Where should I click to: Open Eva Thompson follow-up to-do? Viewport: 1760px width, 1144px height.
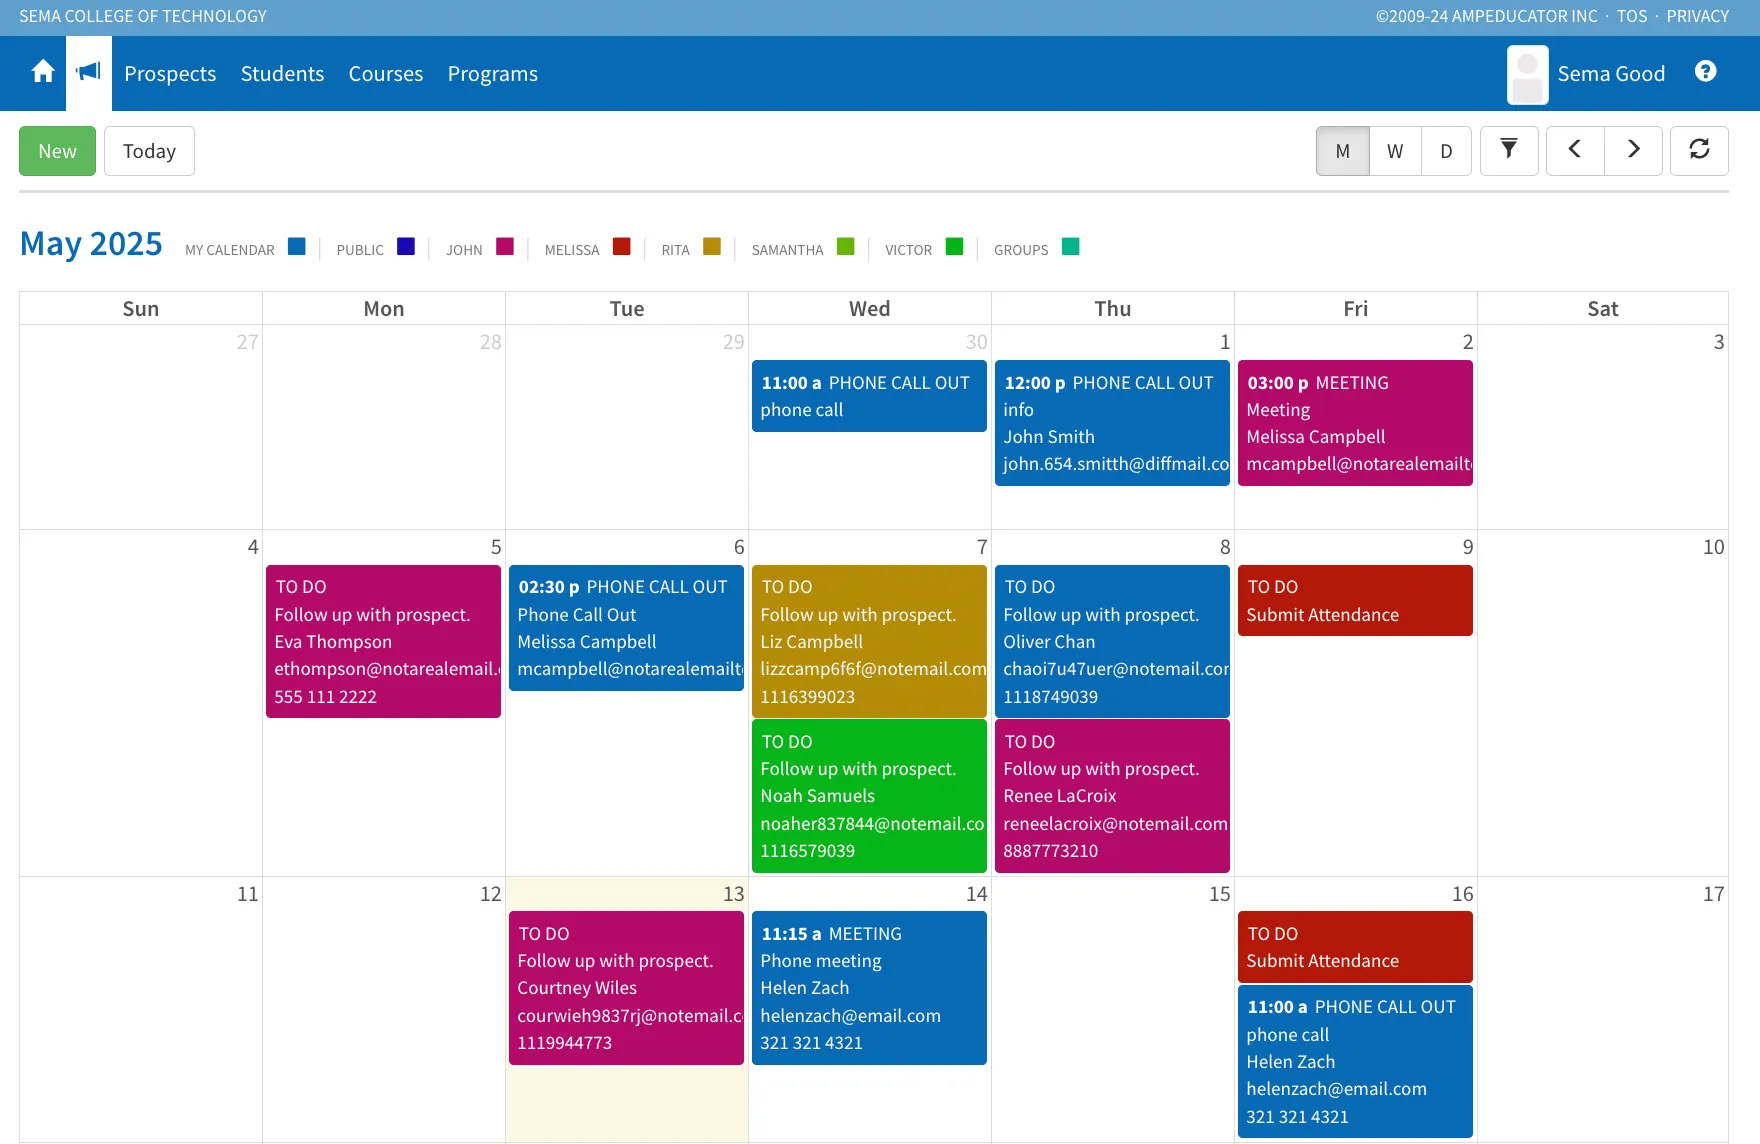[383, 641]
